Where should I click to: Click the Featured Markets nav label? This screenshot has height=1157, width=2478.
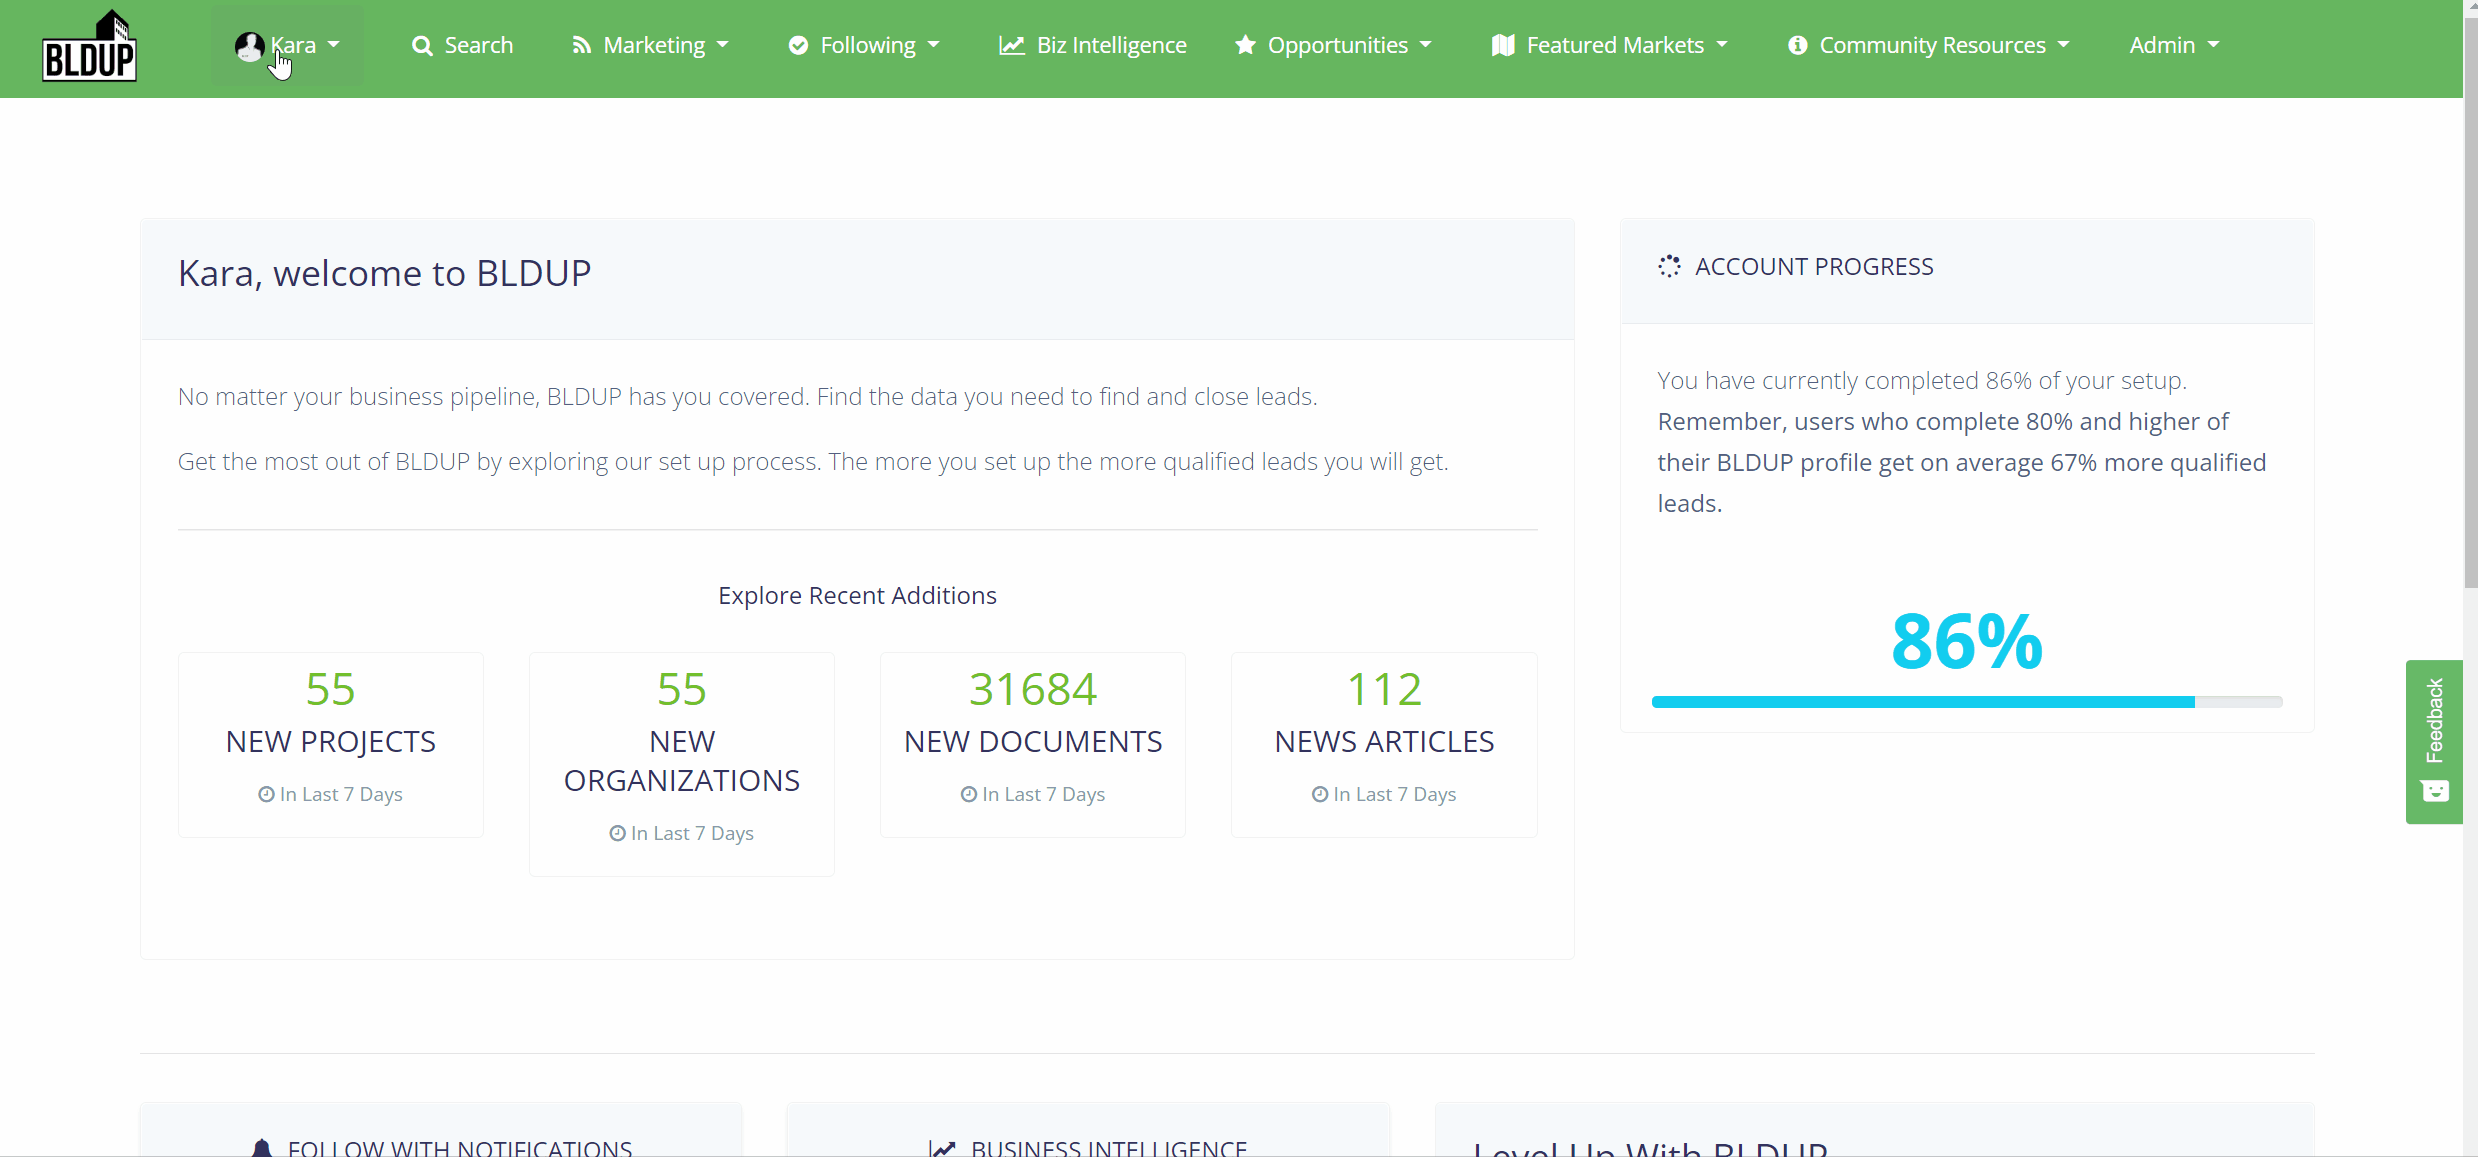pyautogui.click(x=1615, y=46)
